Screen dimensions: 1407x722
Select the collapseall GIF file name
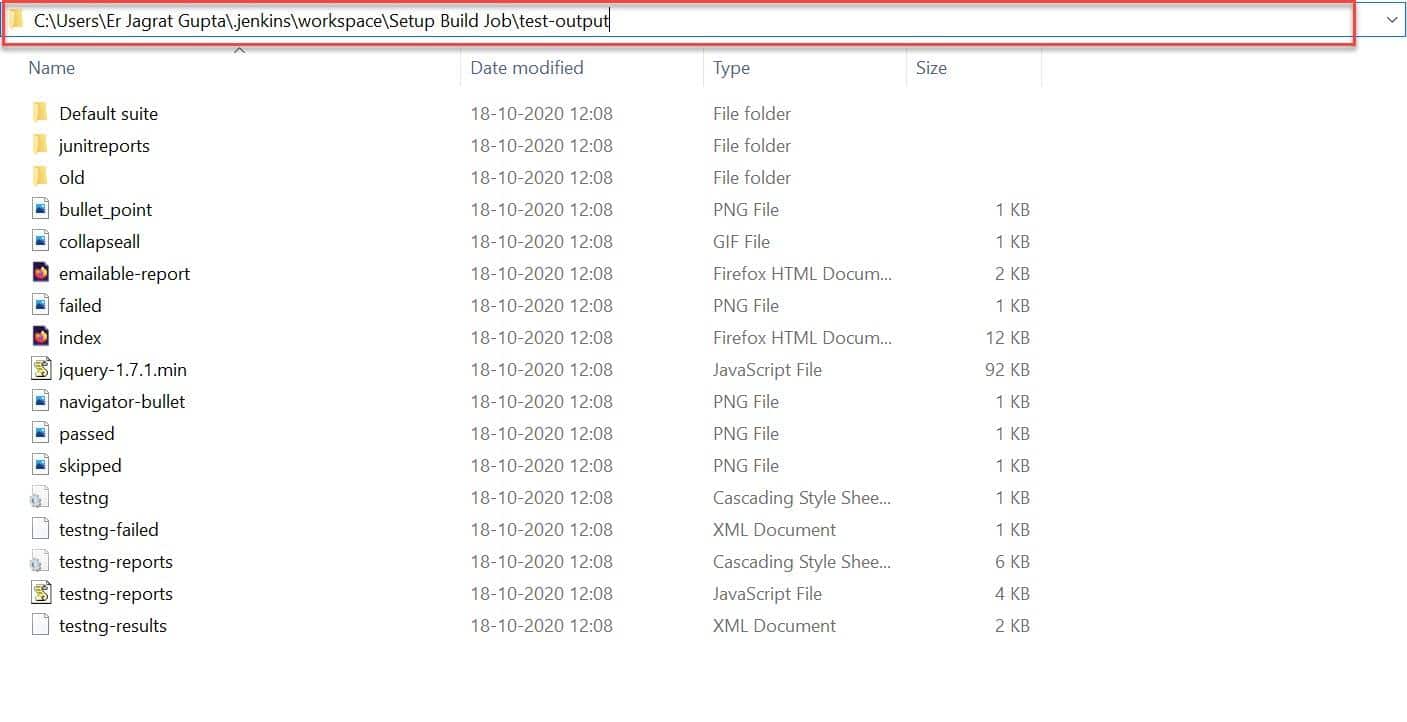99,241
